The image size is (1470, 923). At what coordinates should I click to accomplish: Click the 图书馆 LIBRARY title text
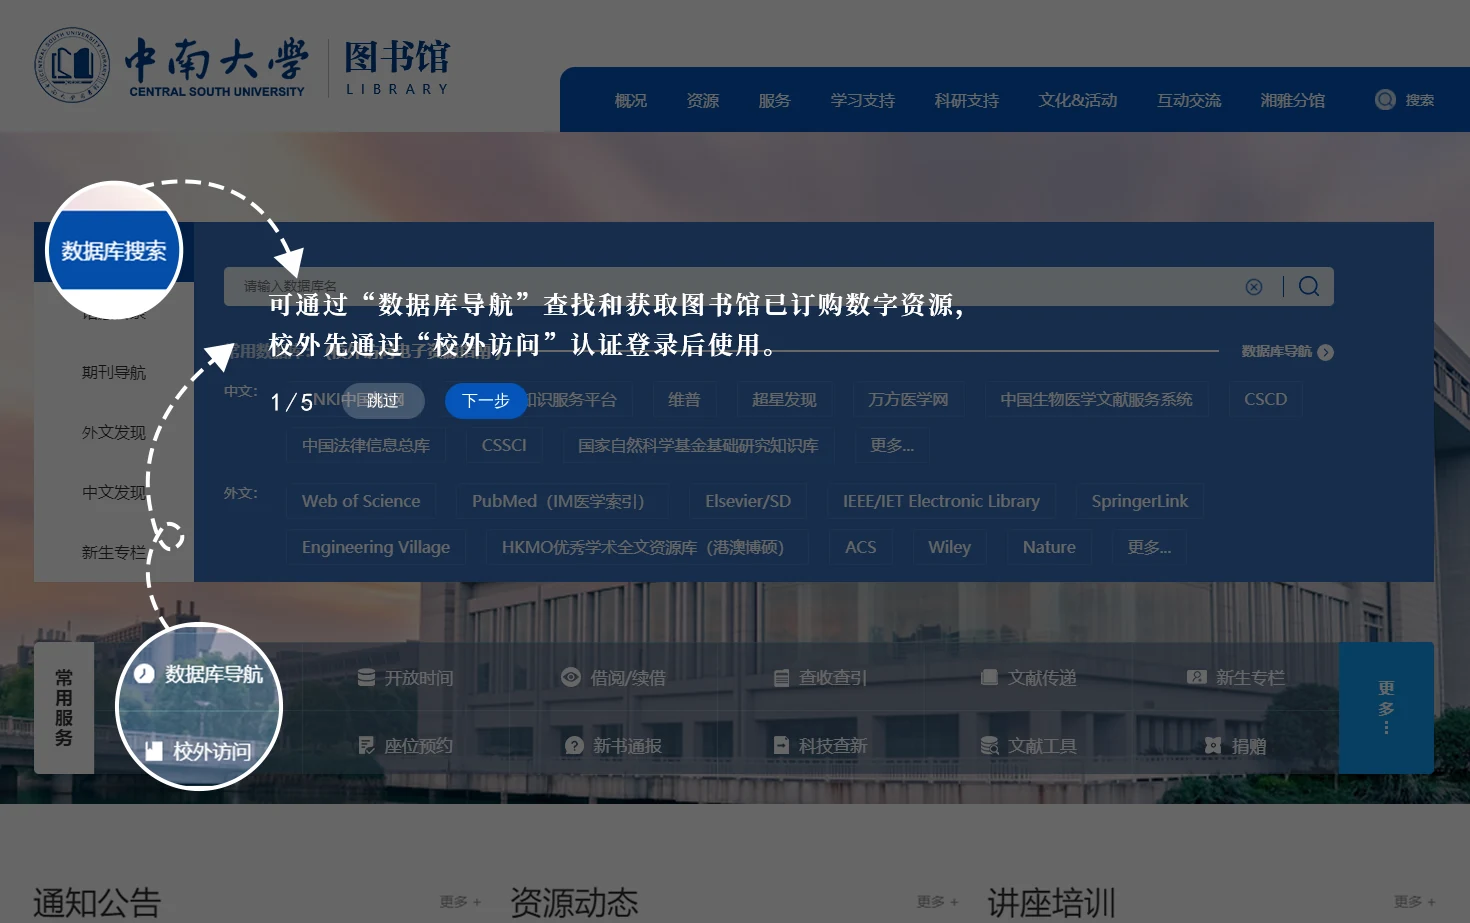coord(397,67)
